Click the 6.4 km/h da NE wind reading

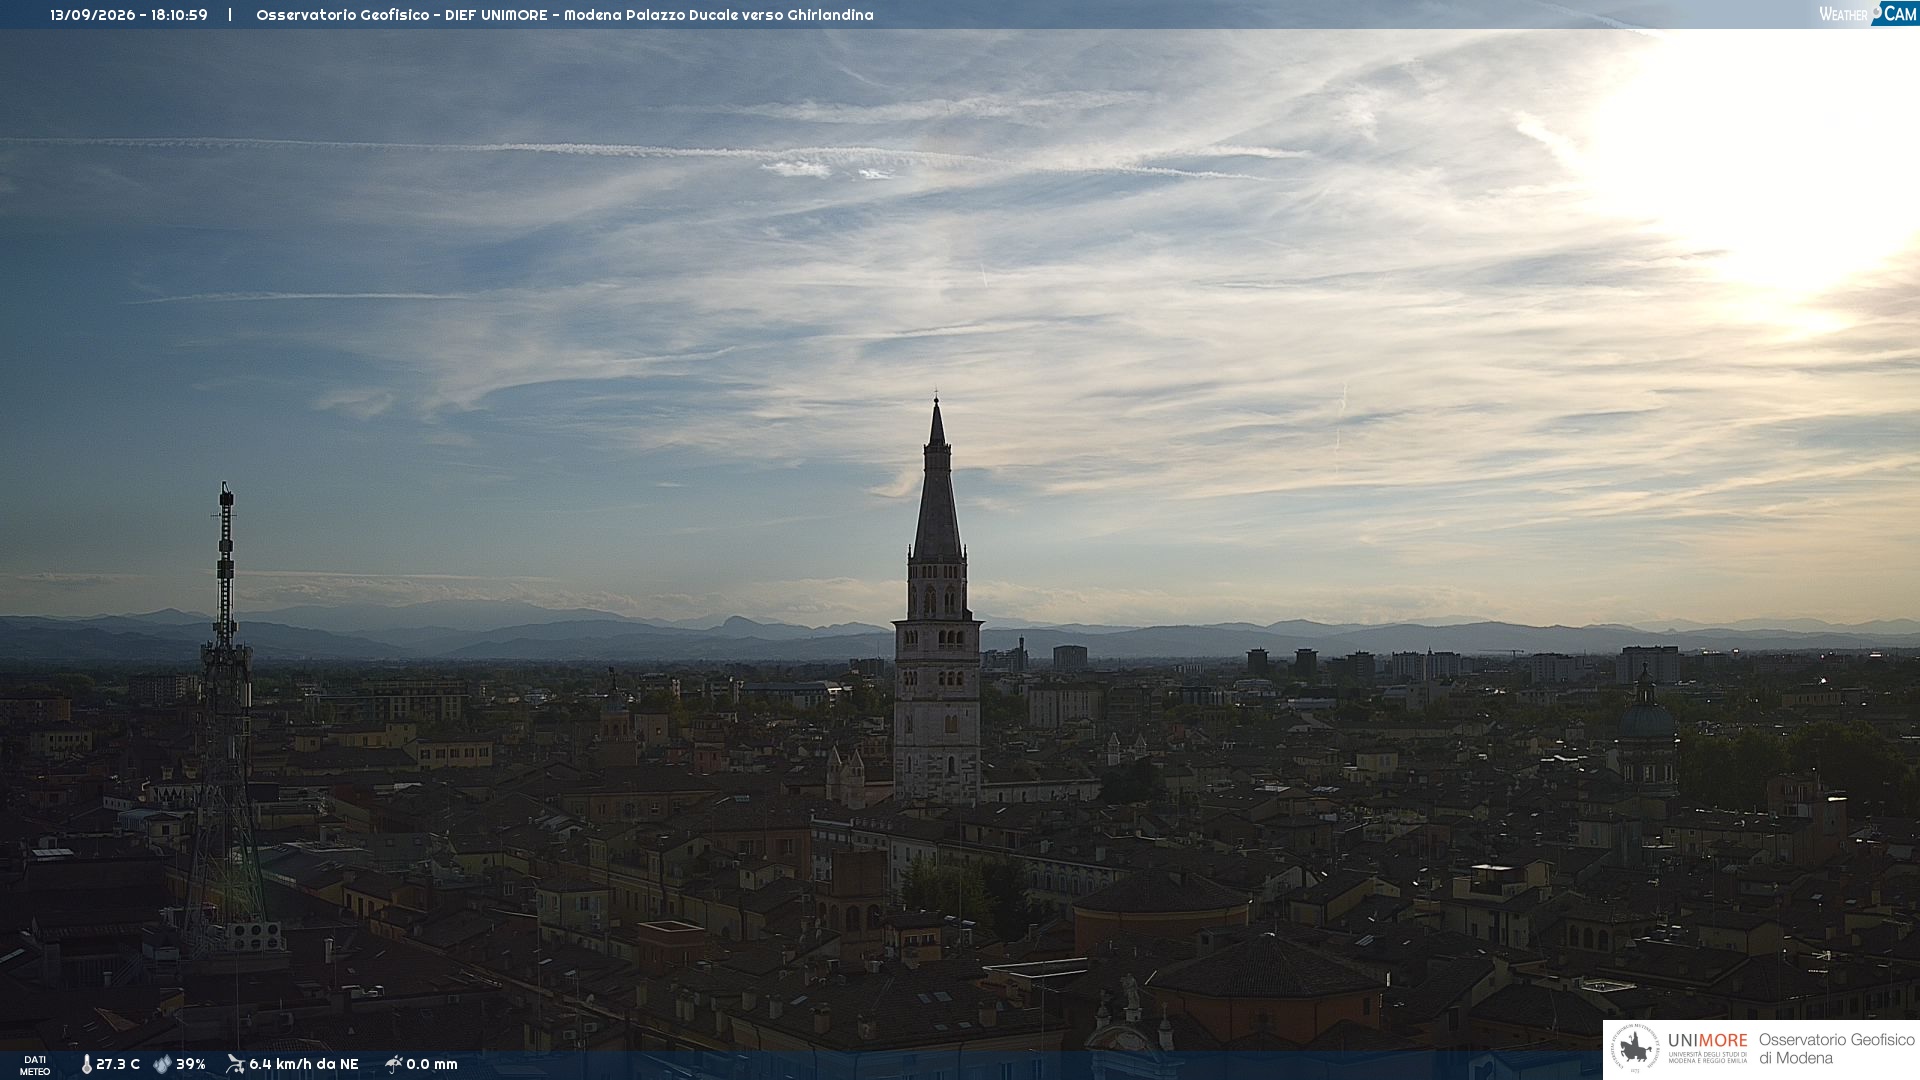pyautogui.click(x=304, y=1064)
